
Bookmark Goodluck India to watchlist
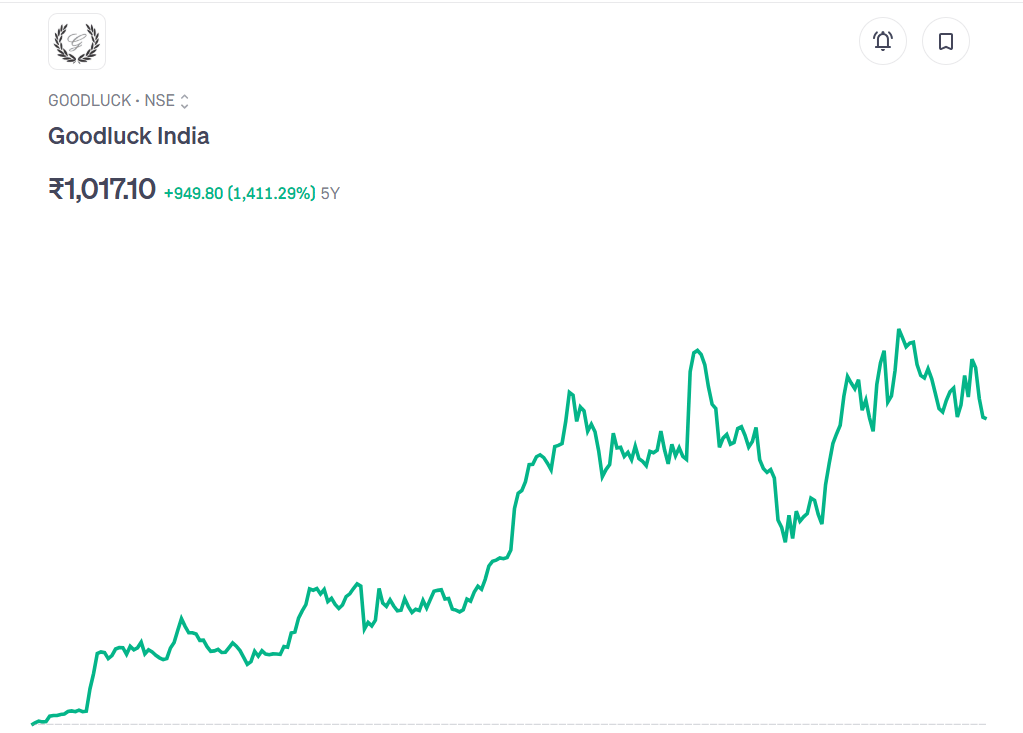[945, 41]
